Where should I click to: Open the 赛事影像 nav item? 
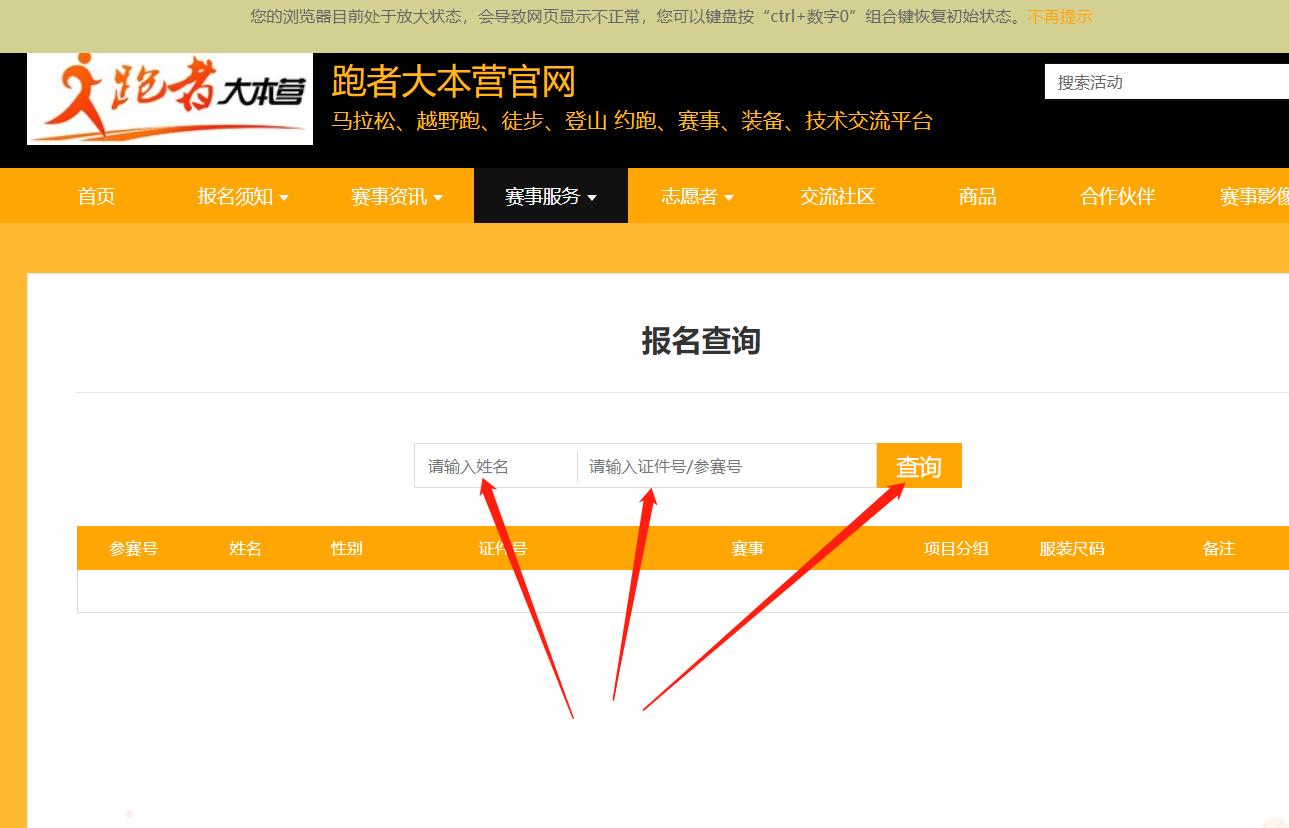(1254, 196)
